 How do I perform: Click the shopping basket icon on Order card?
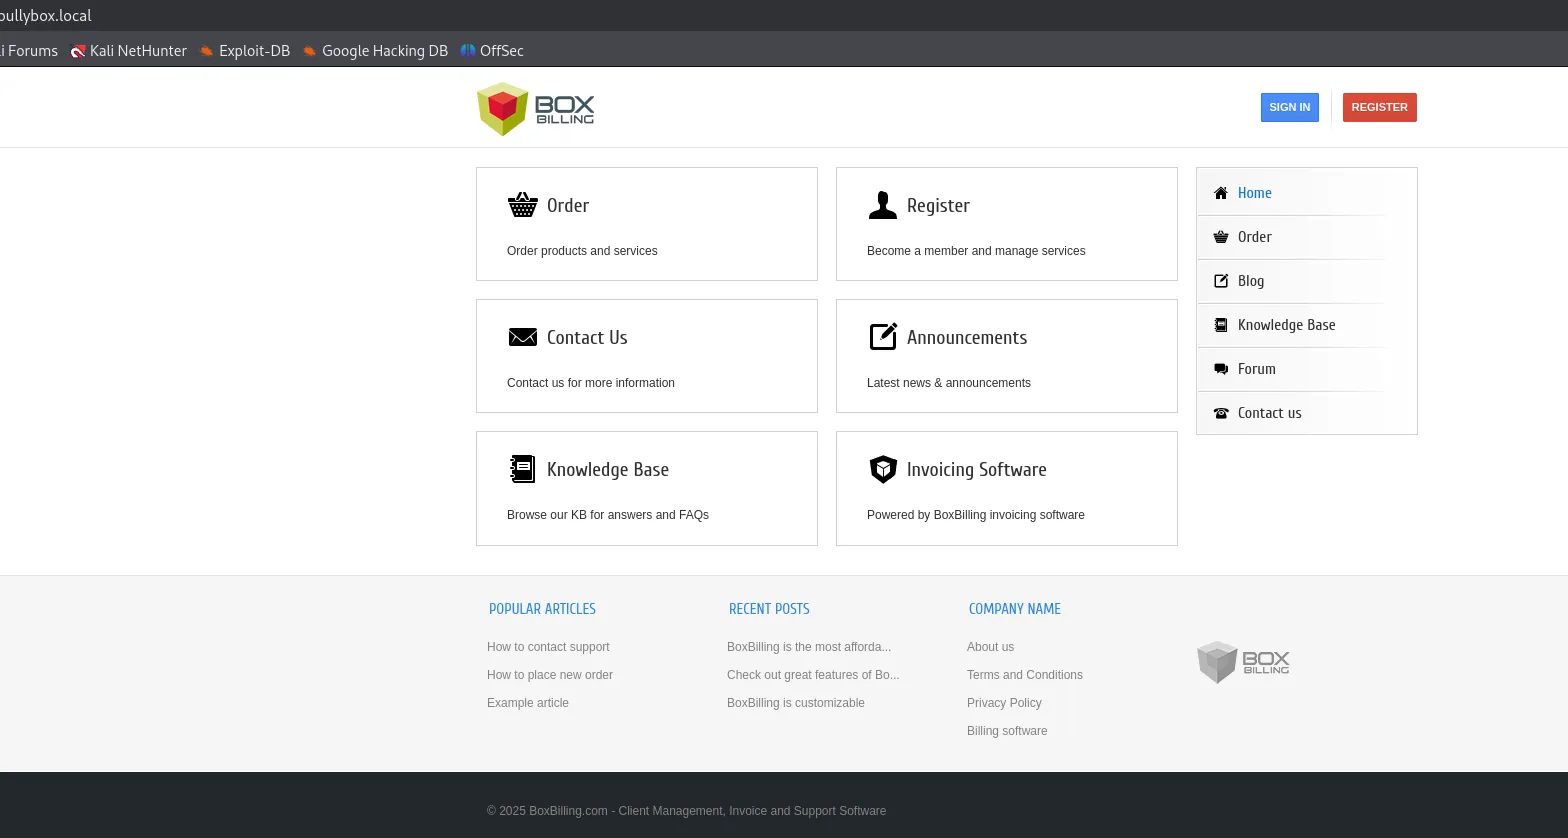tap(522, 205)
